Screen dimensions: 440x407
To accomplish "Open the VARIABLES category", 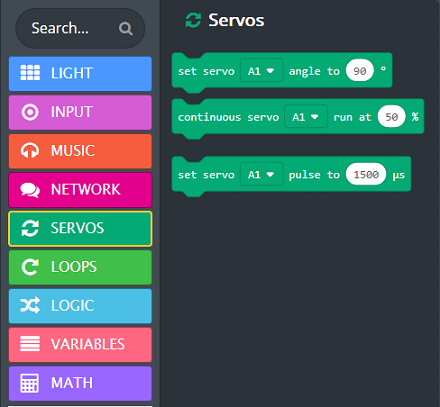I will pyautogui.click(x=80, y=345).
